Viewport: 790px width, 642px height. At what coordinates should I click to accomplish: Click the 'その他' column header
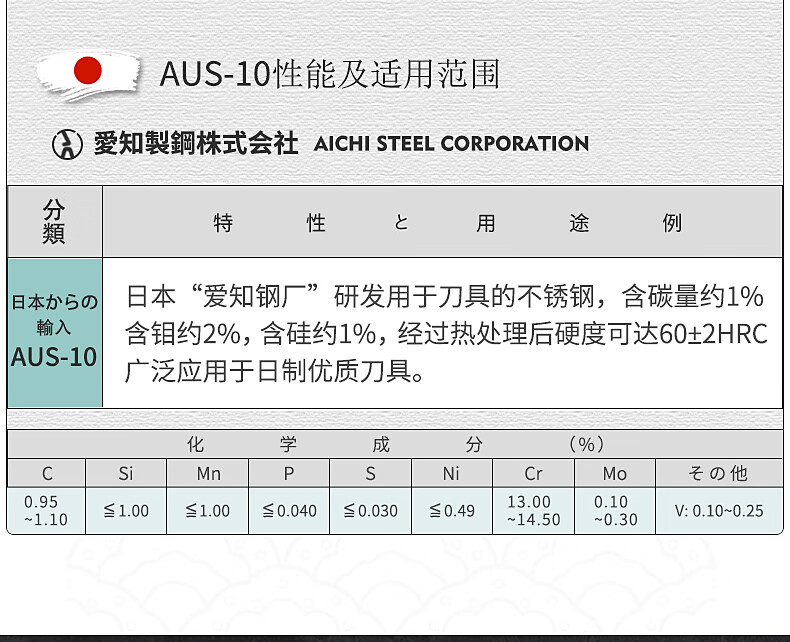point(718,474)
